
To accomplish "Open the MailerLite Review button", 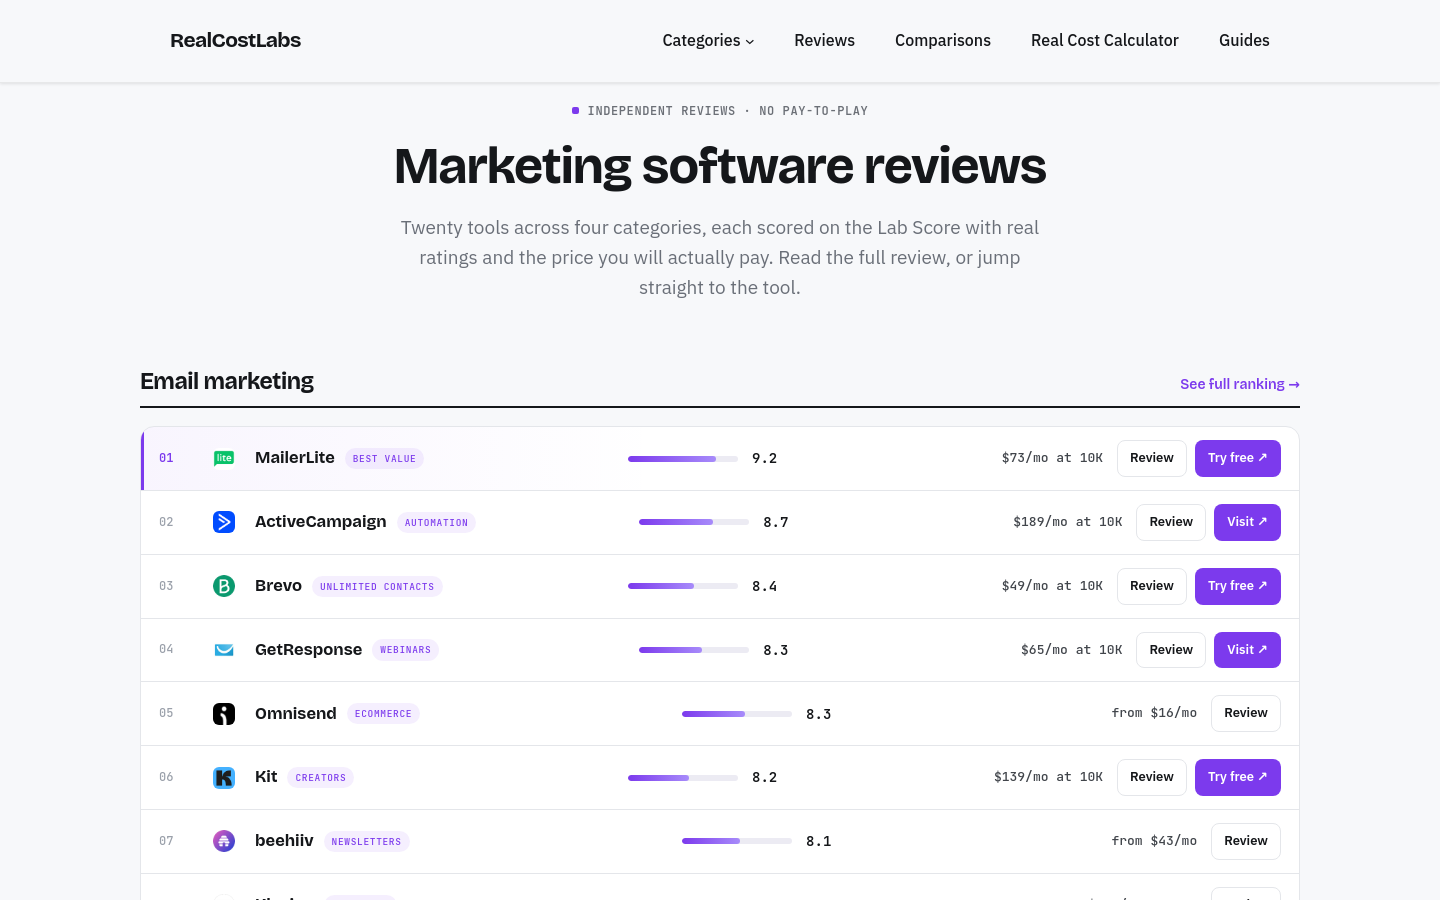I will [x=1152, y=458].
